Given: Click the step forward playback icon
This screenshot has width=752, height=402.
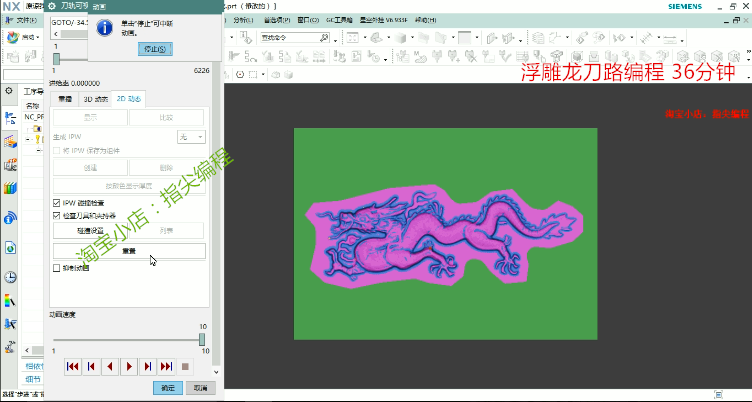Looking at the screenshot, I should click(148, 367).
